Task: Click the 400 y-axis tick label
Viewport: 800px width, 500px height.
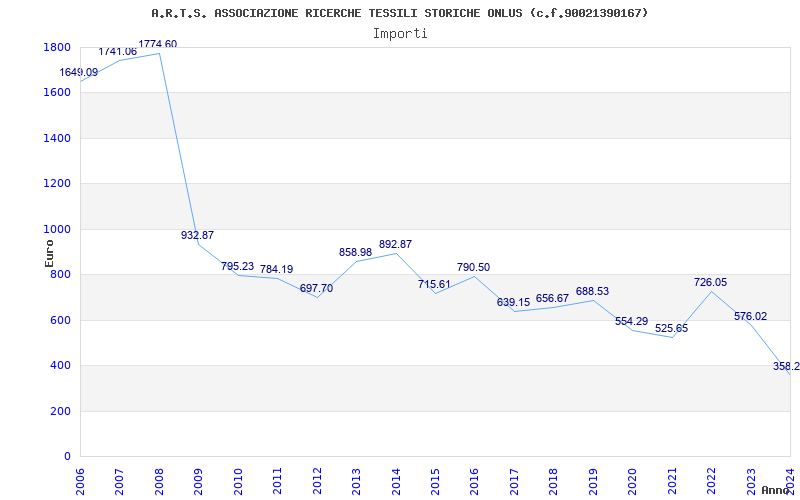Action: [61, 366]
